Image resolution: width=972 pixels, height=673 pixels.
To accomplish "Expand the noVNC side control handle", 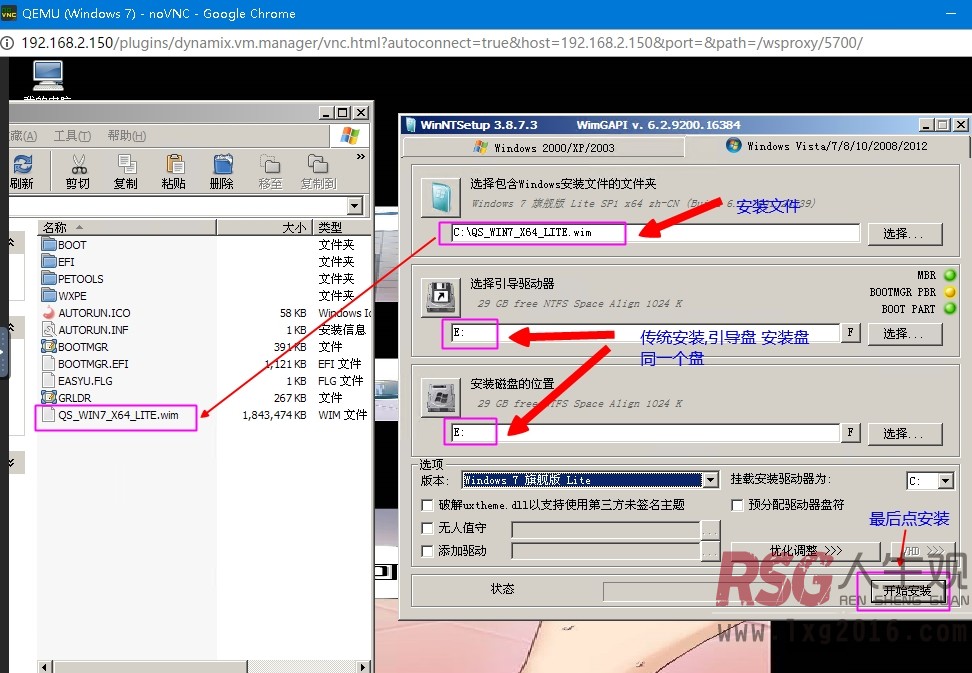I will click(x=4, y=351).
